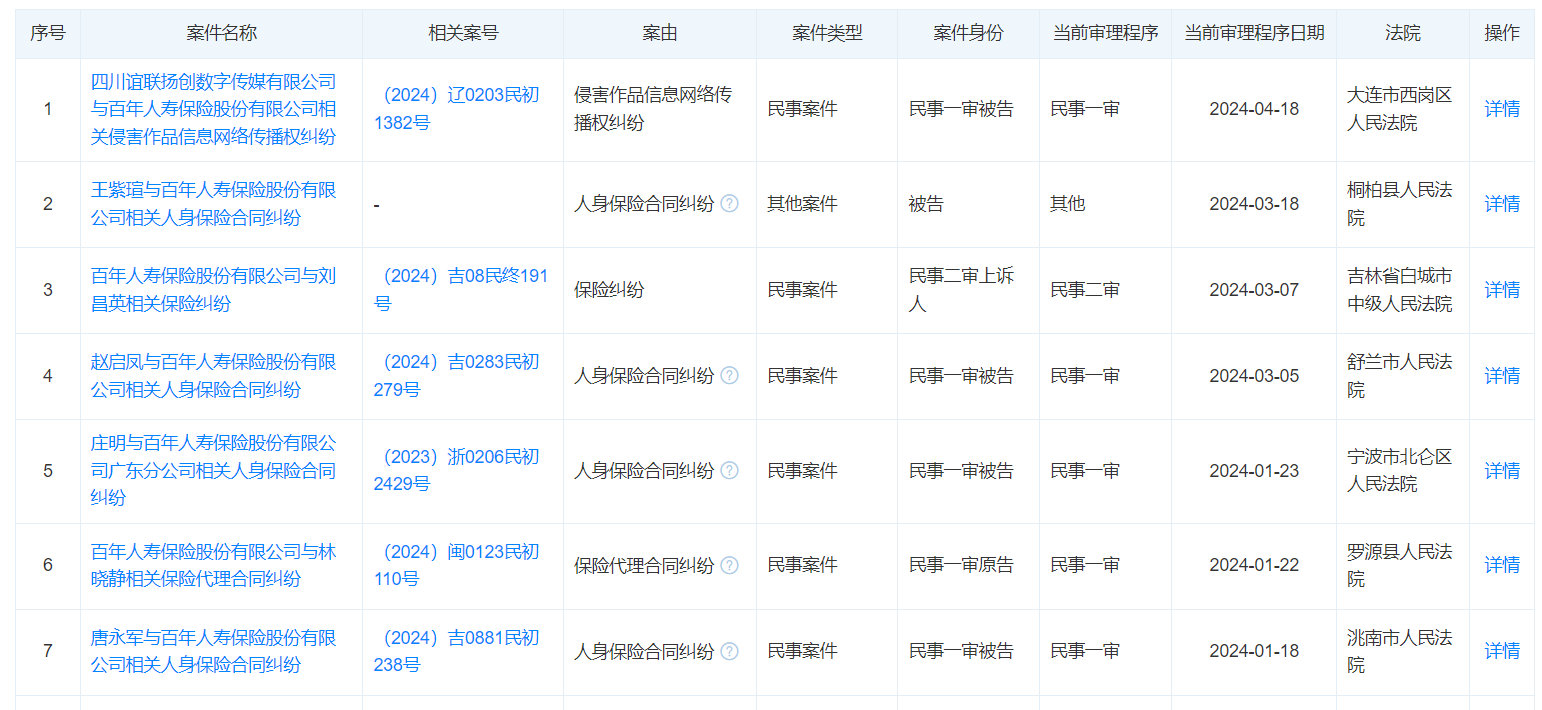Open case 庄明与百年人寿保险广东分公司 dispute
The image size is (1542, 710).
[x=214, y=470]
